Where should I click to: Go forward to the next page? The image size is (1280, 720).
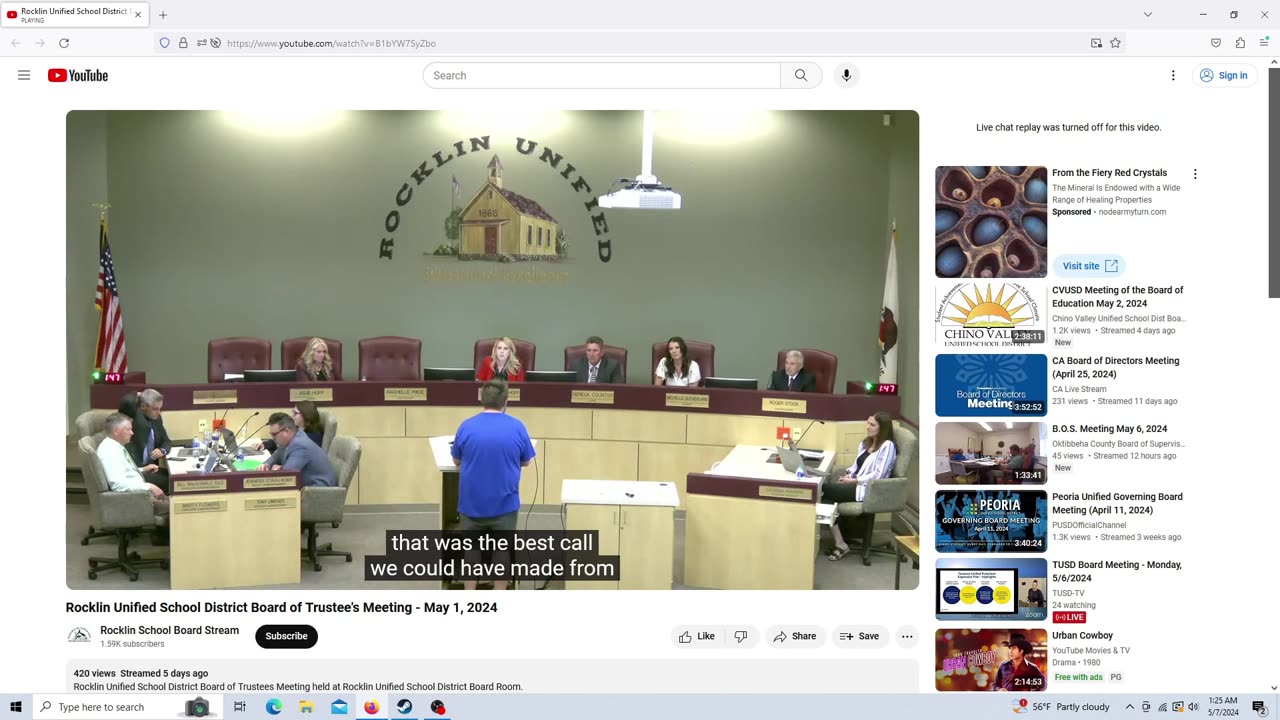[40, 43]
